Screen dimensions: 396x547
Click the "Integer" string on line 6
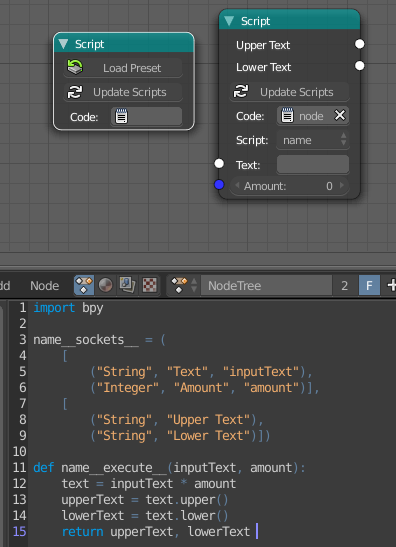(128, 388)
